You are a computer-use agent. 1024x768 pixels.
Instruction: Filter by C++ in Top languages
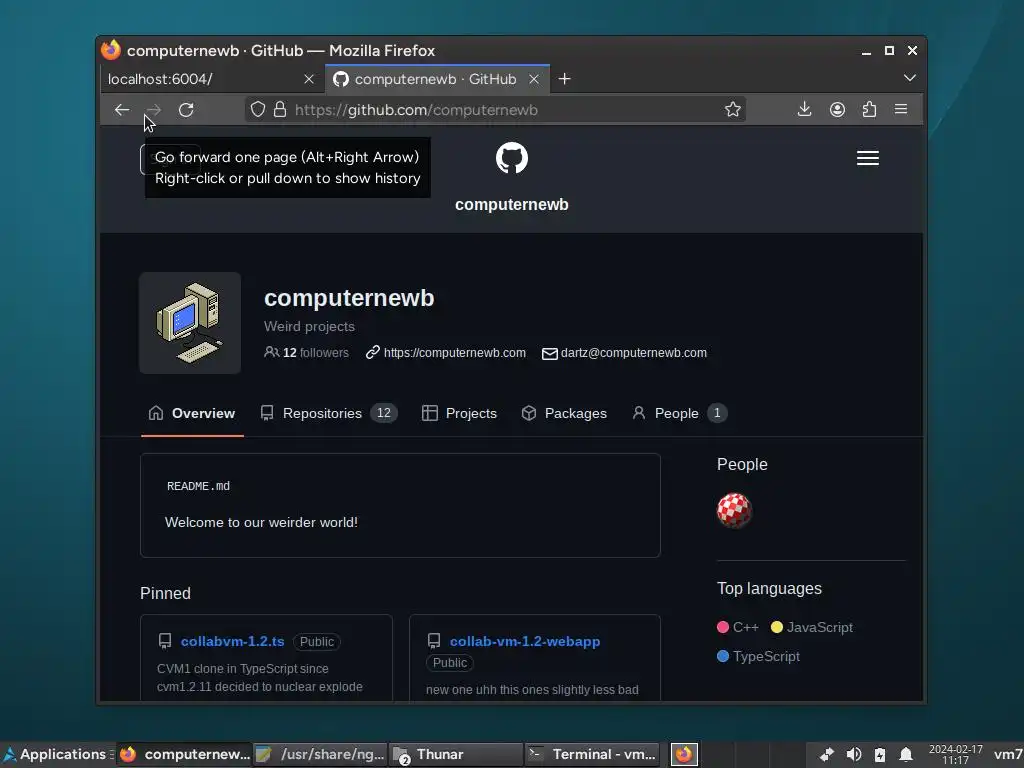(738, 627)
